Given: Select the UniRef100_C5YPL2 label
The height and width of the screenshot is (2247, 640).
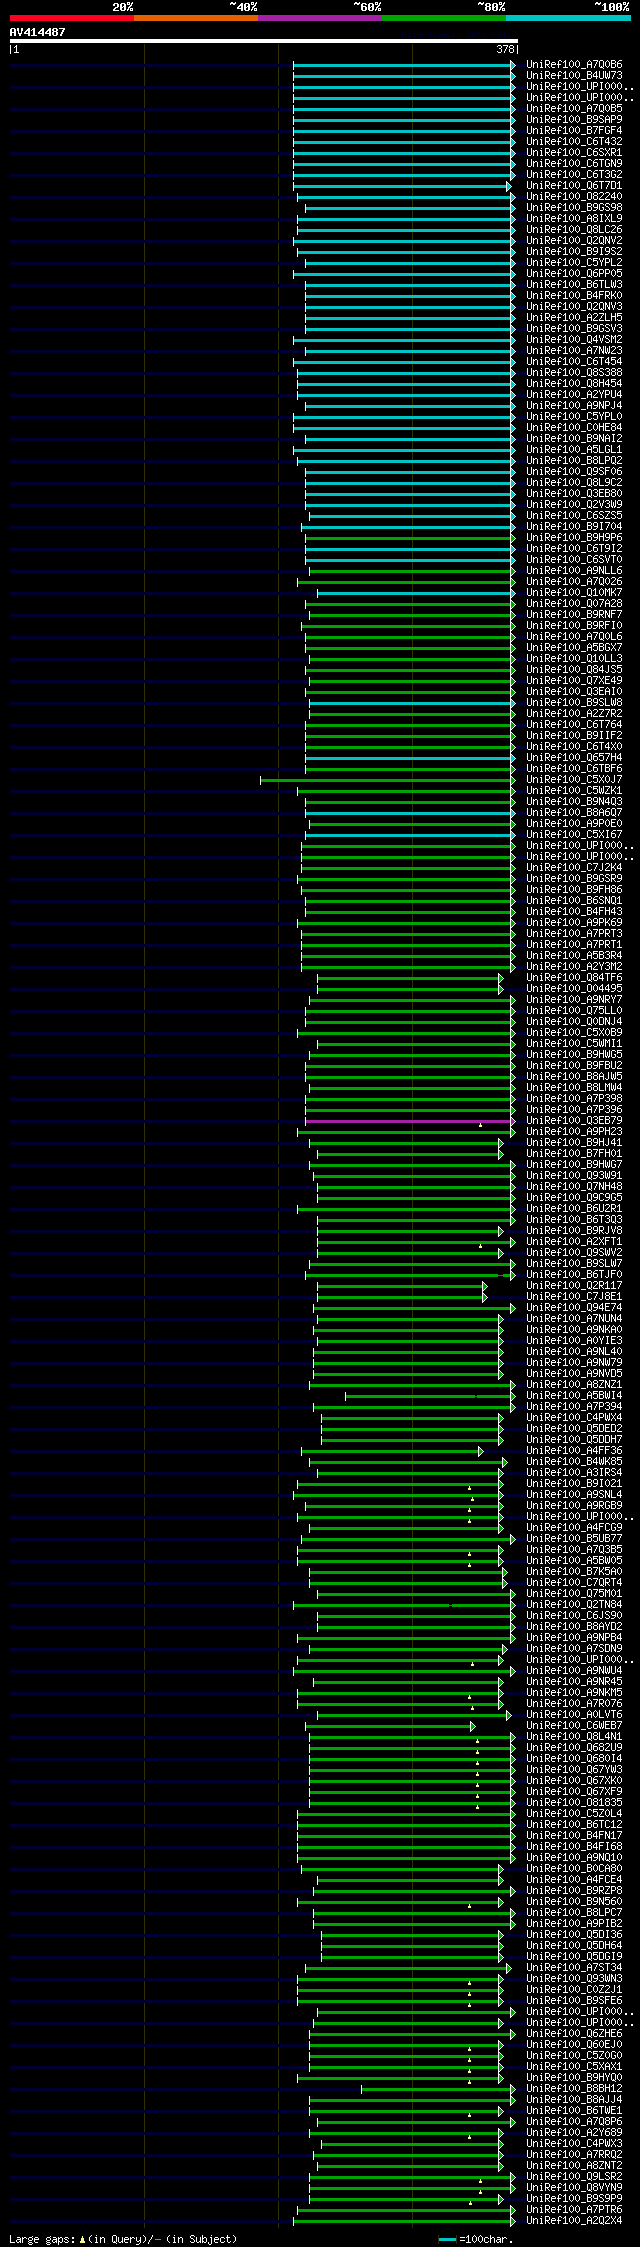Looking at the screenshot, I should pos(574,263).
